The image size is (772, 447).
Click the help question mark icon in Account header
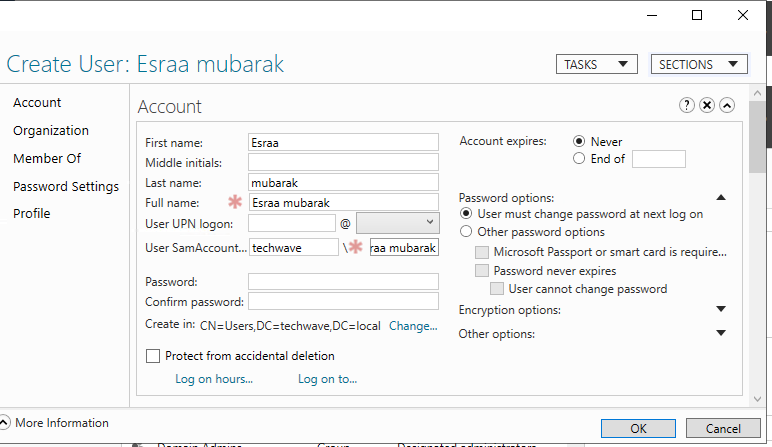click(x=687, y=106)
